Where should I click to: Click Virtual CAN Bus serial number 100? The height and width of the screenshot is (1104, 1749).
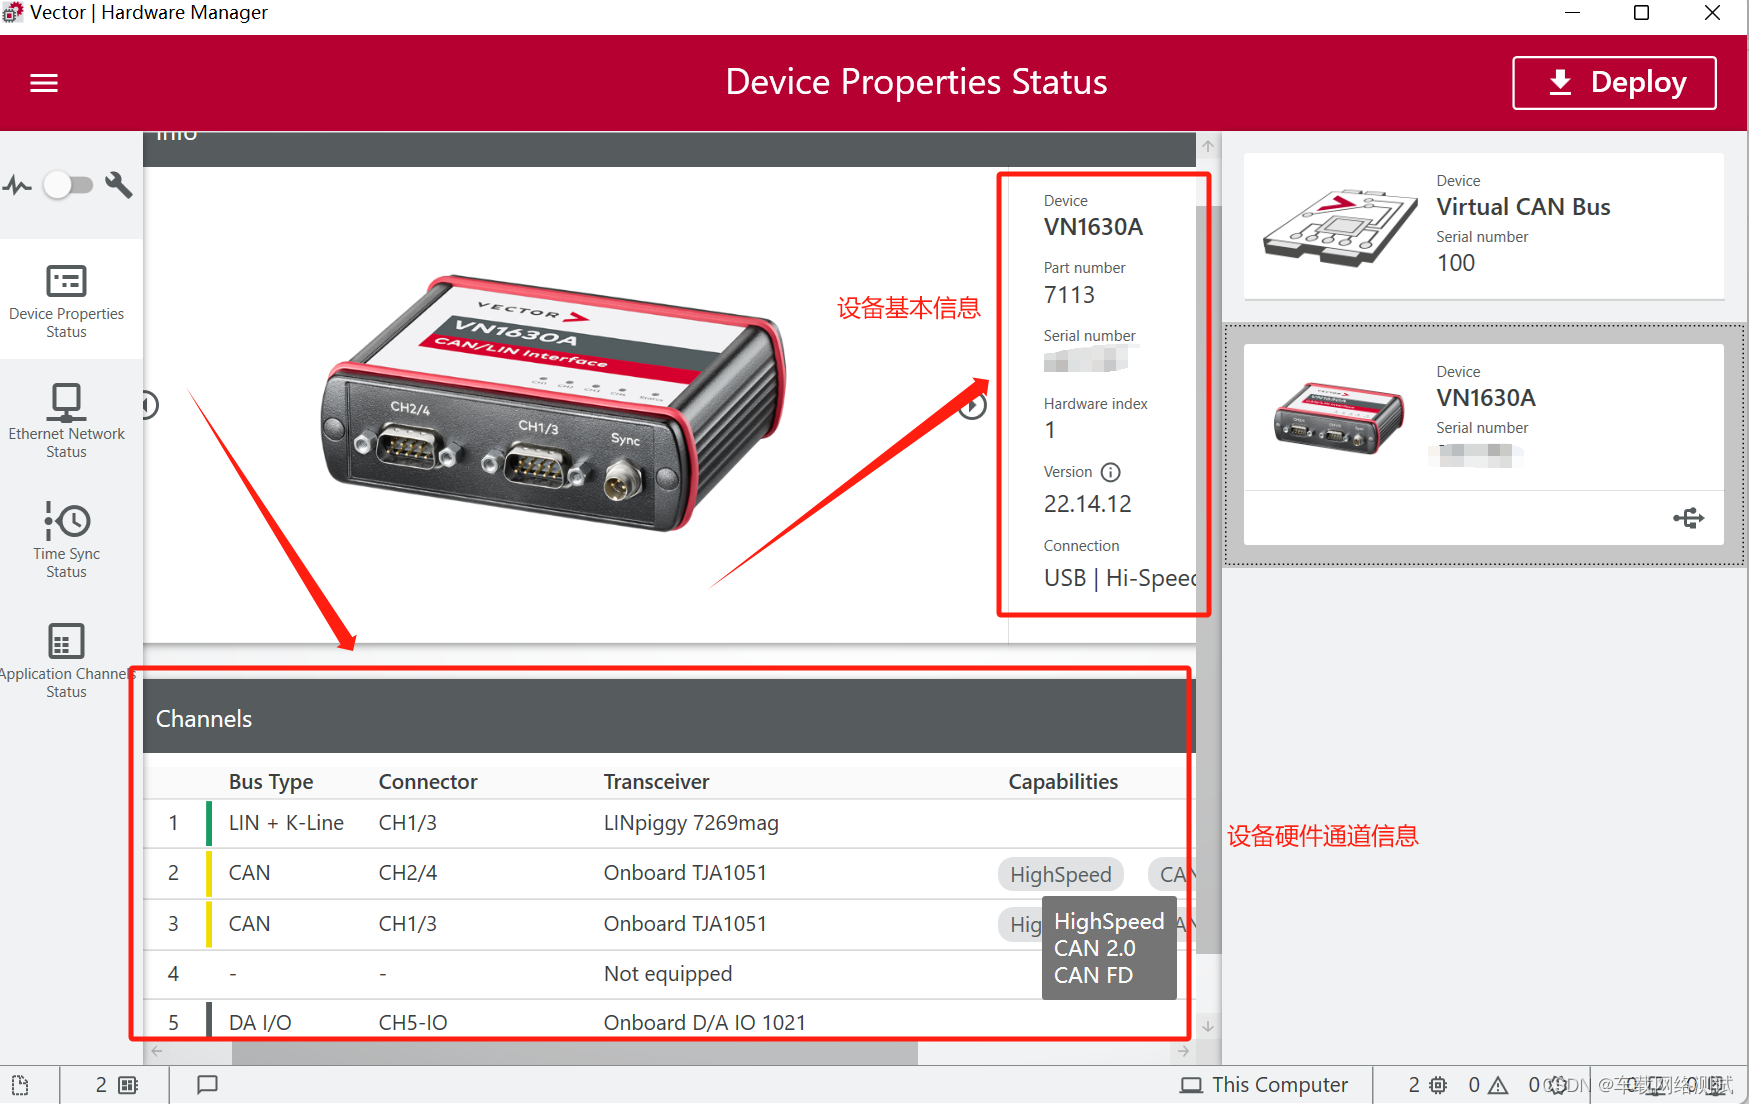pos(1456,263)
